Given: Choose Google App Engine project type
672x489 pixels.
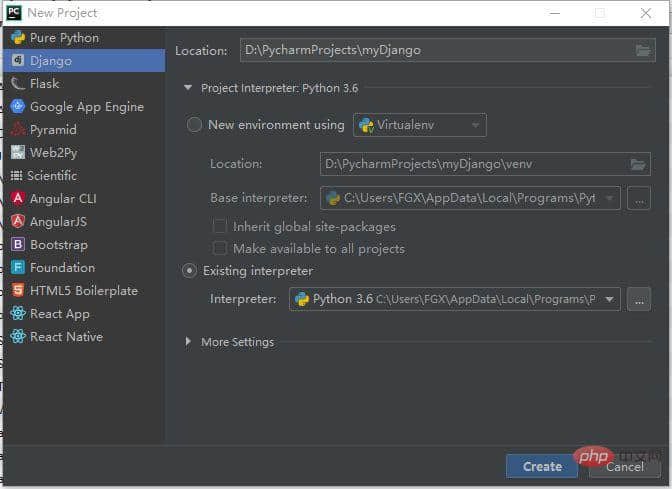Looking at the screenshot, I should pyautogui.click(x=84, y=106).
